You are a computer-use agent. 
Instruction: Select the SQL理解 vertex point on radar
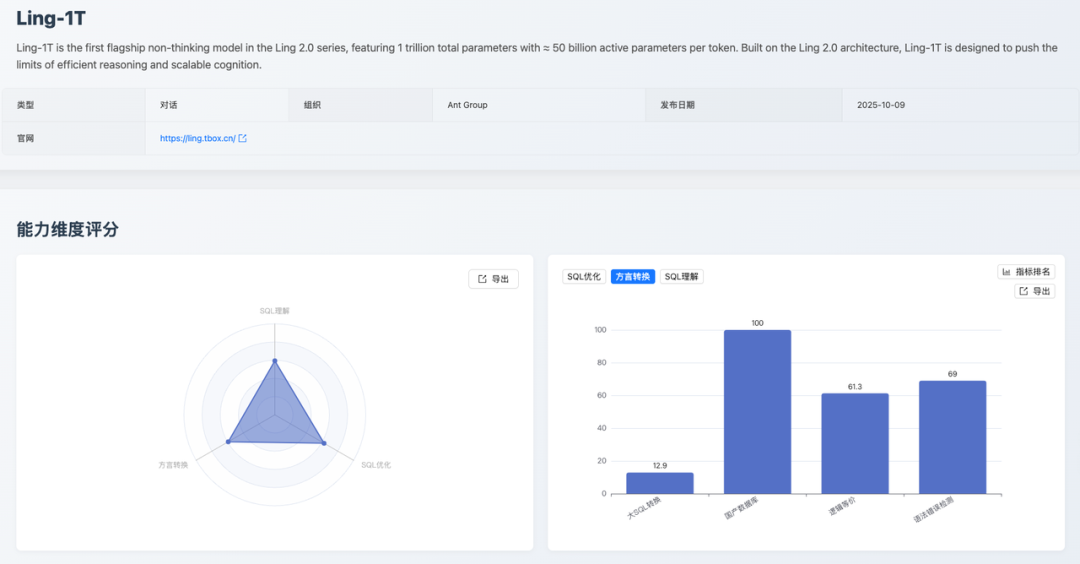click(275, 361)
